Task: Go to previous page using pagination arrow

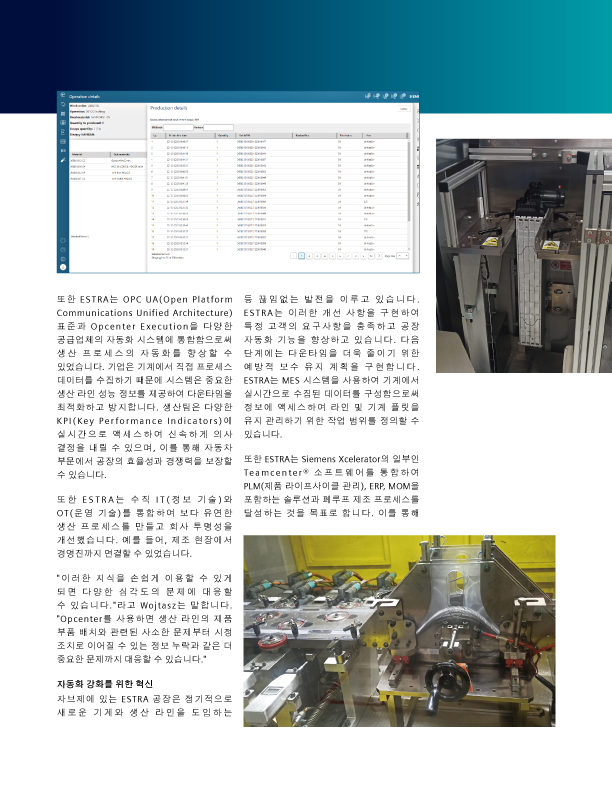Action: point(294,256)
